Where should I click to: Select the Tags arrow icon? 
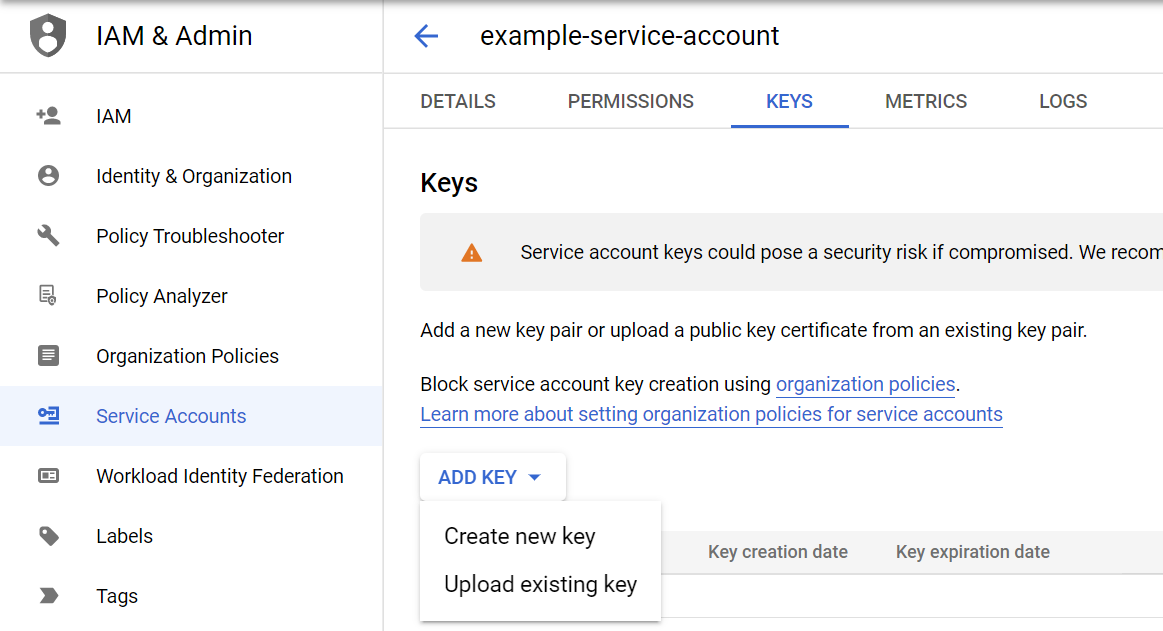click(x=48, y=595)
